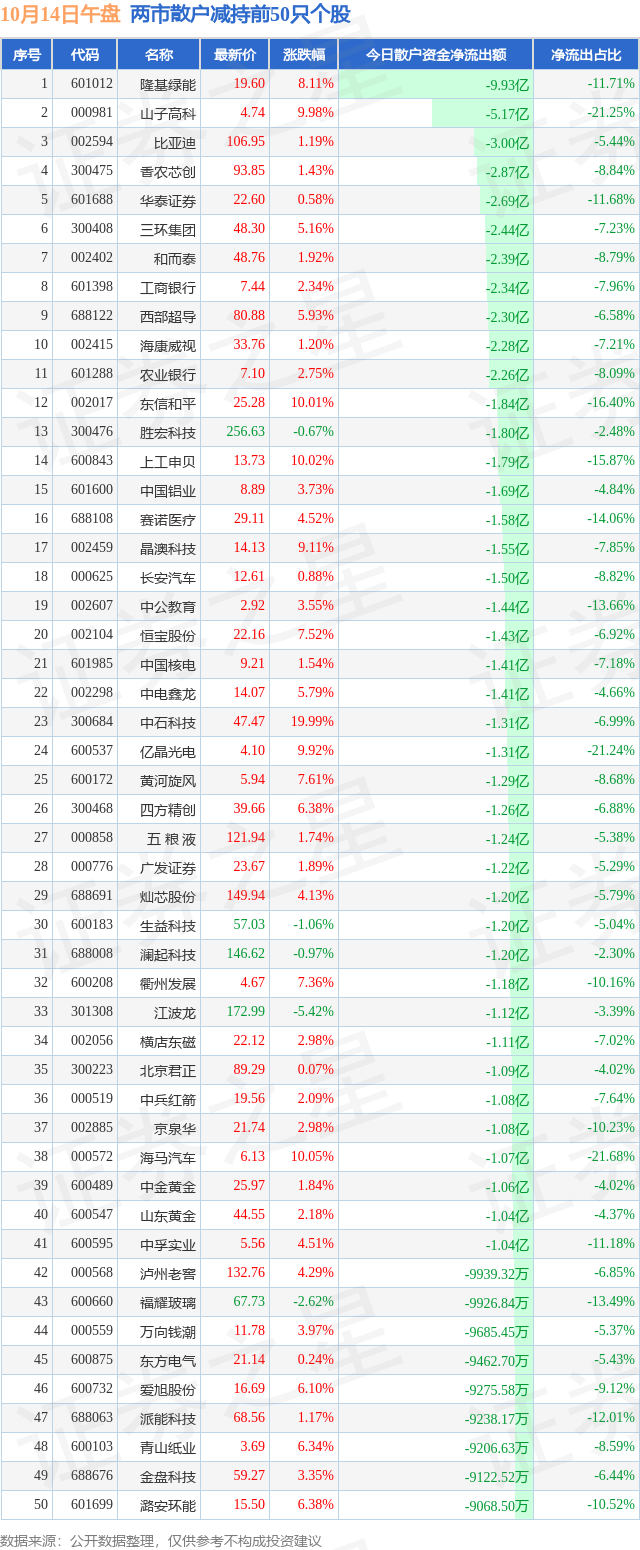Click the 代码 column header
640x1550 pixels.
pyautogui.click(x=85, y=55)
